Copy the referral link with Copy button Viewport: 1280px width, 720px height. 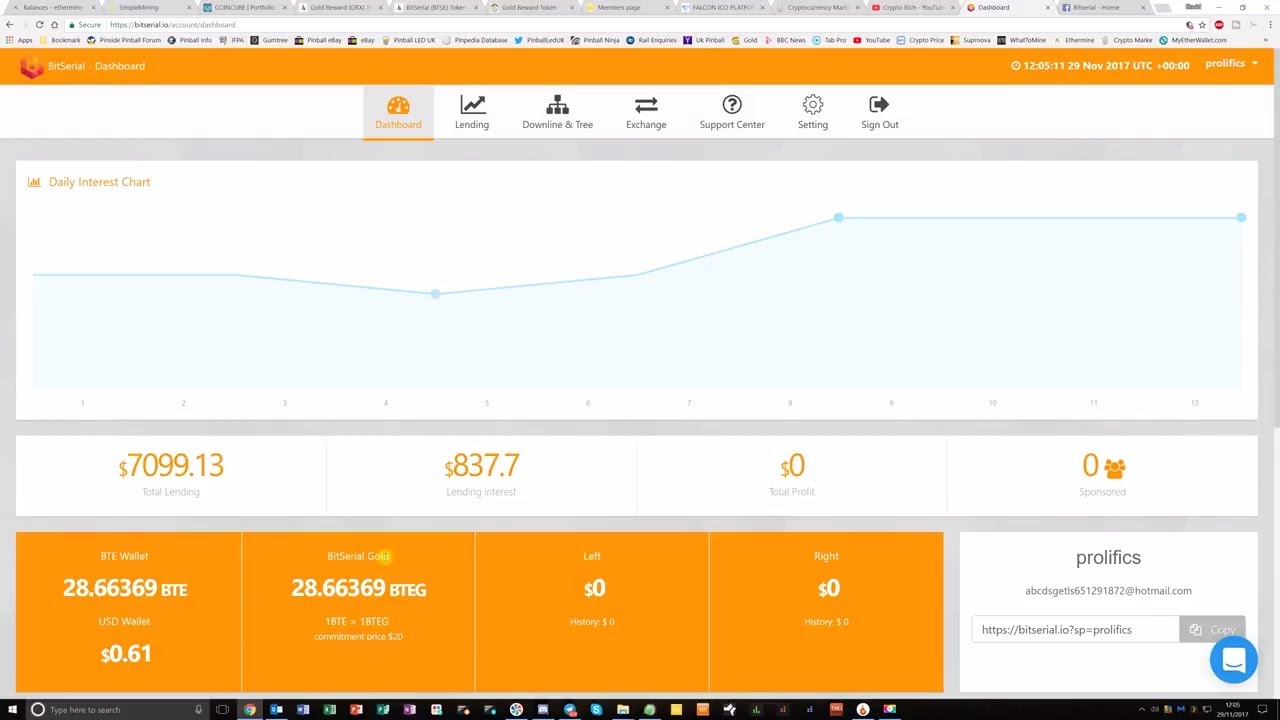[x=1212, y=630]
